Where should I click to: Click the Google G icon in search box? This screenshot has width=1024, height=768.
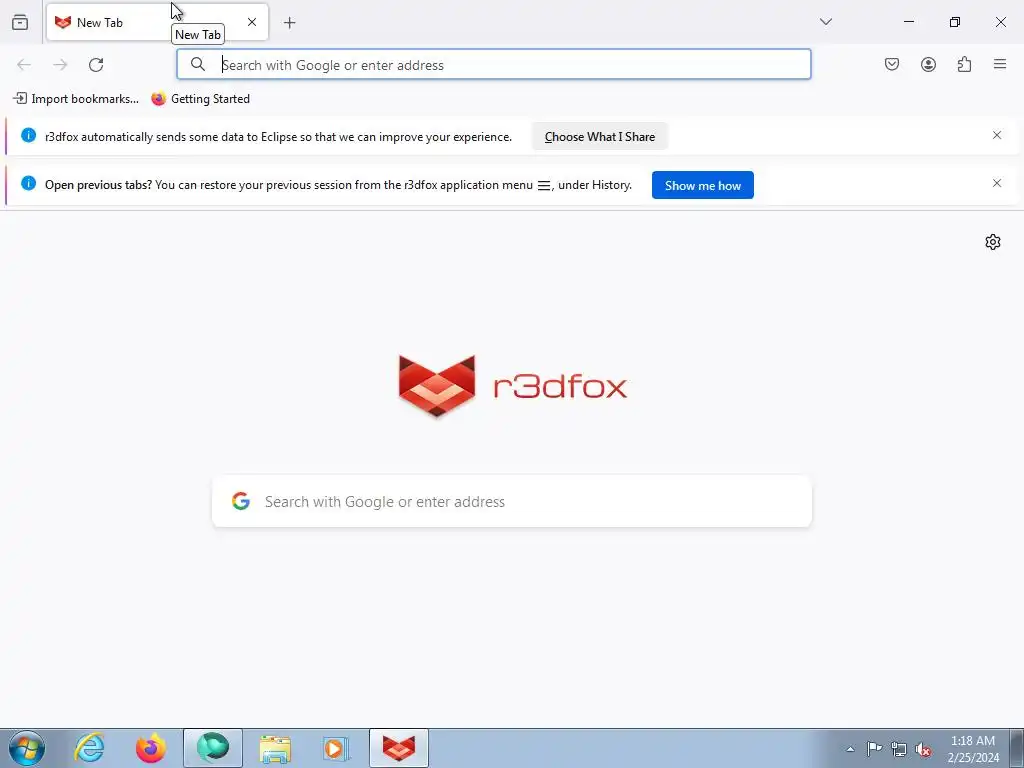coord(241,501)
